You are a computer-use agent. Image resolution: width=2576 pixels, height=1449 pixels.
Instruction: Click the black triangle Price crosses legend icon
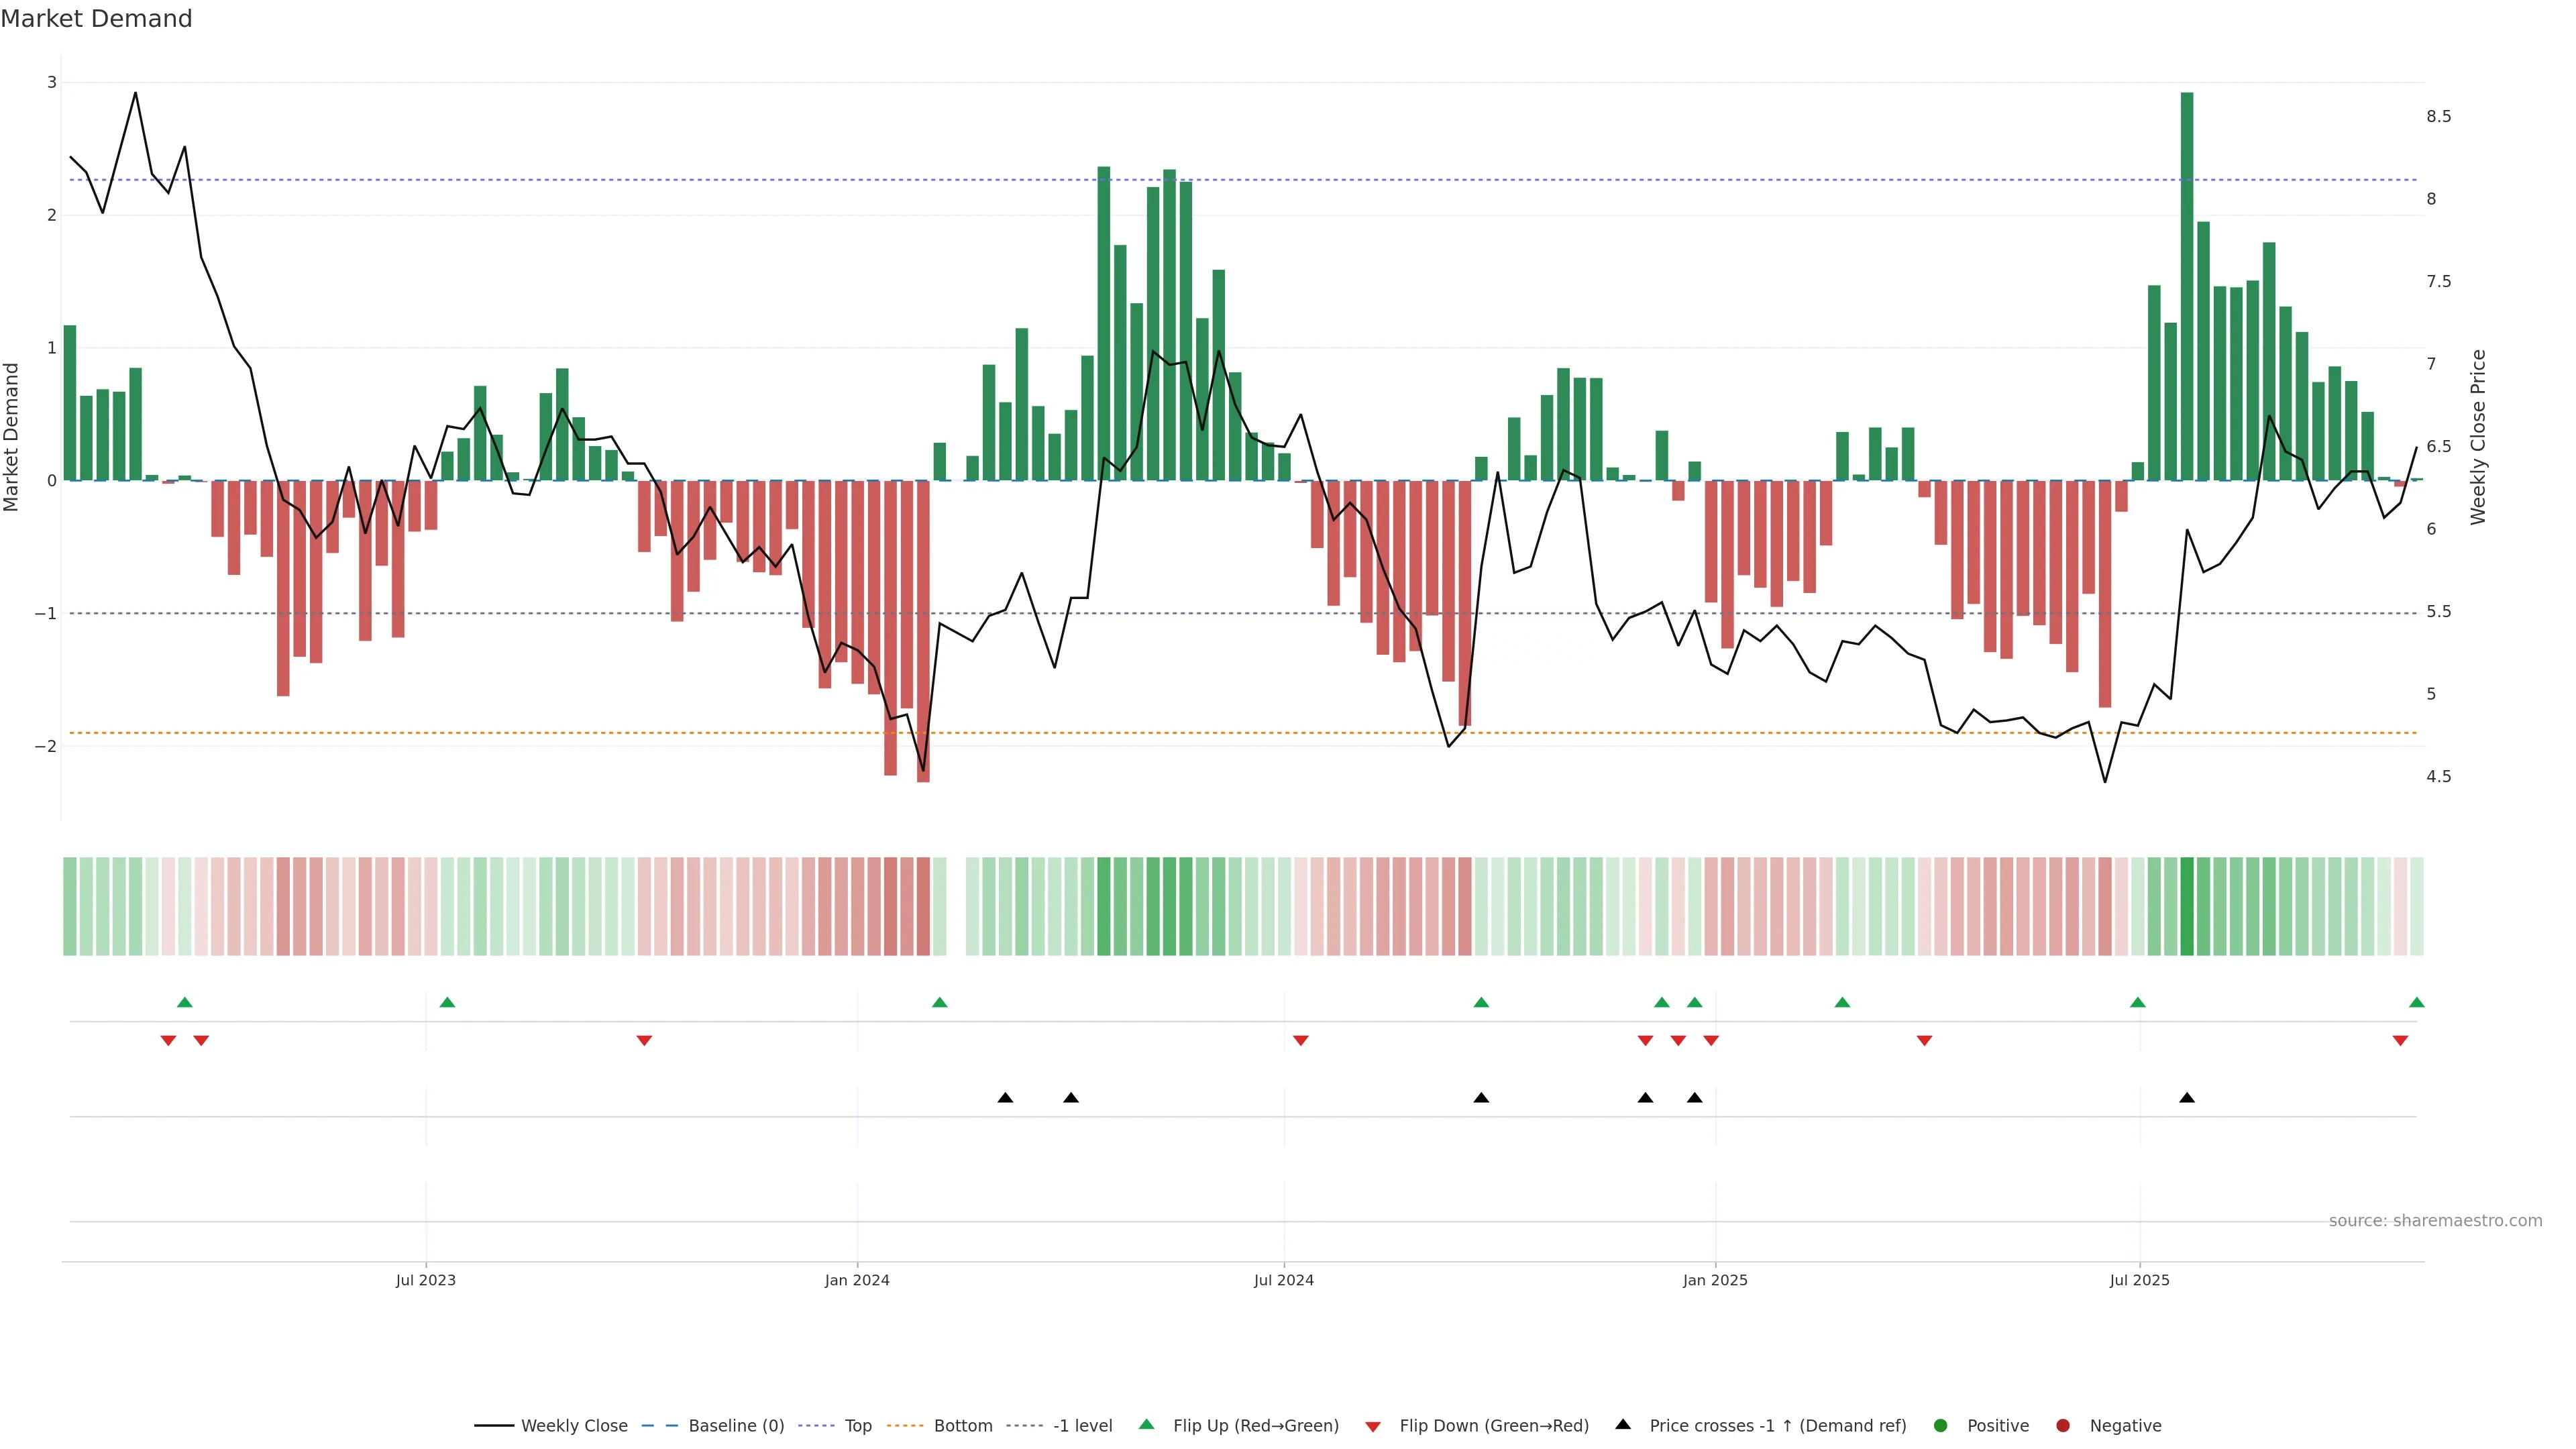pyautogui.click(x=1623, y=1424)
